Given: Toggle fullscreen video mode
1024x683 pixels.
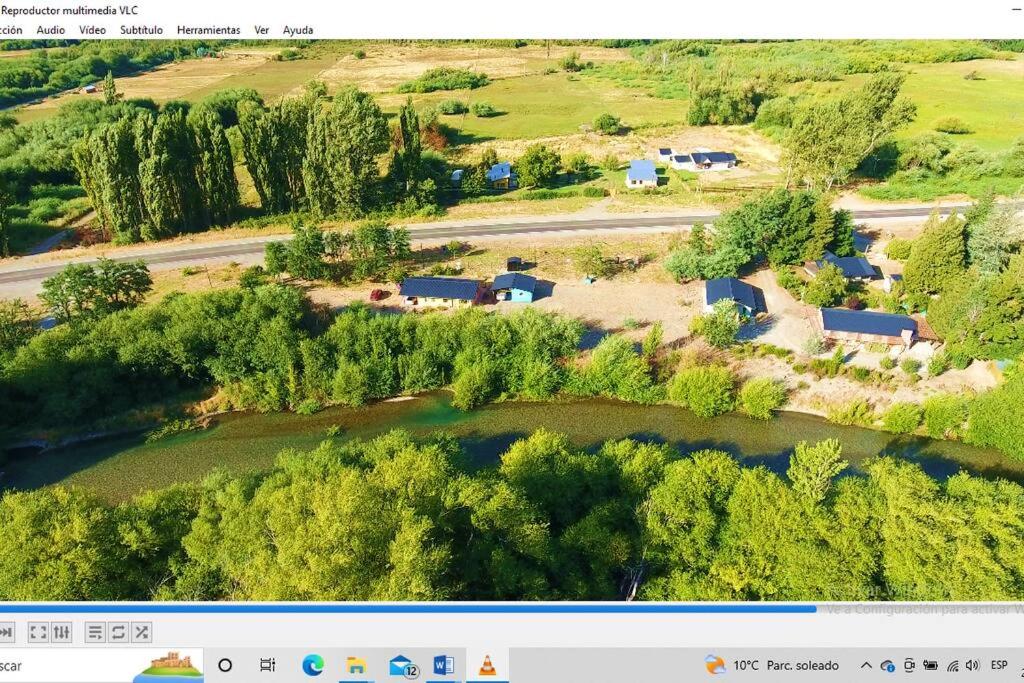Looking at the screenshot, I should (x=38, y=632).
